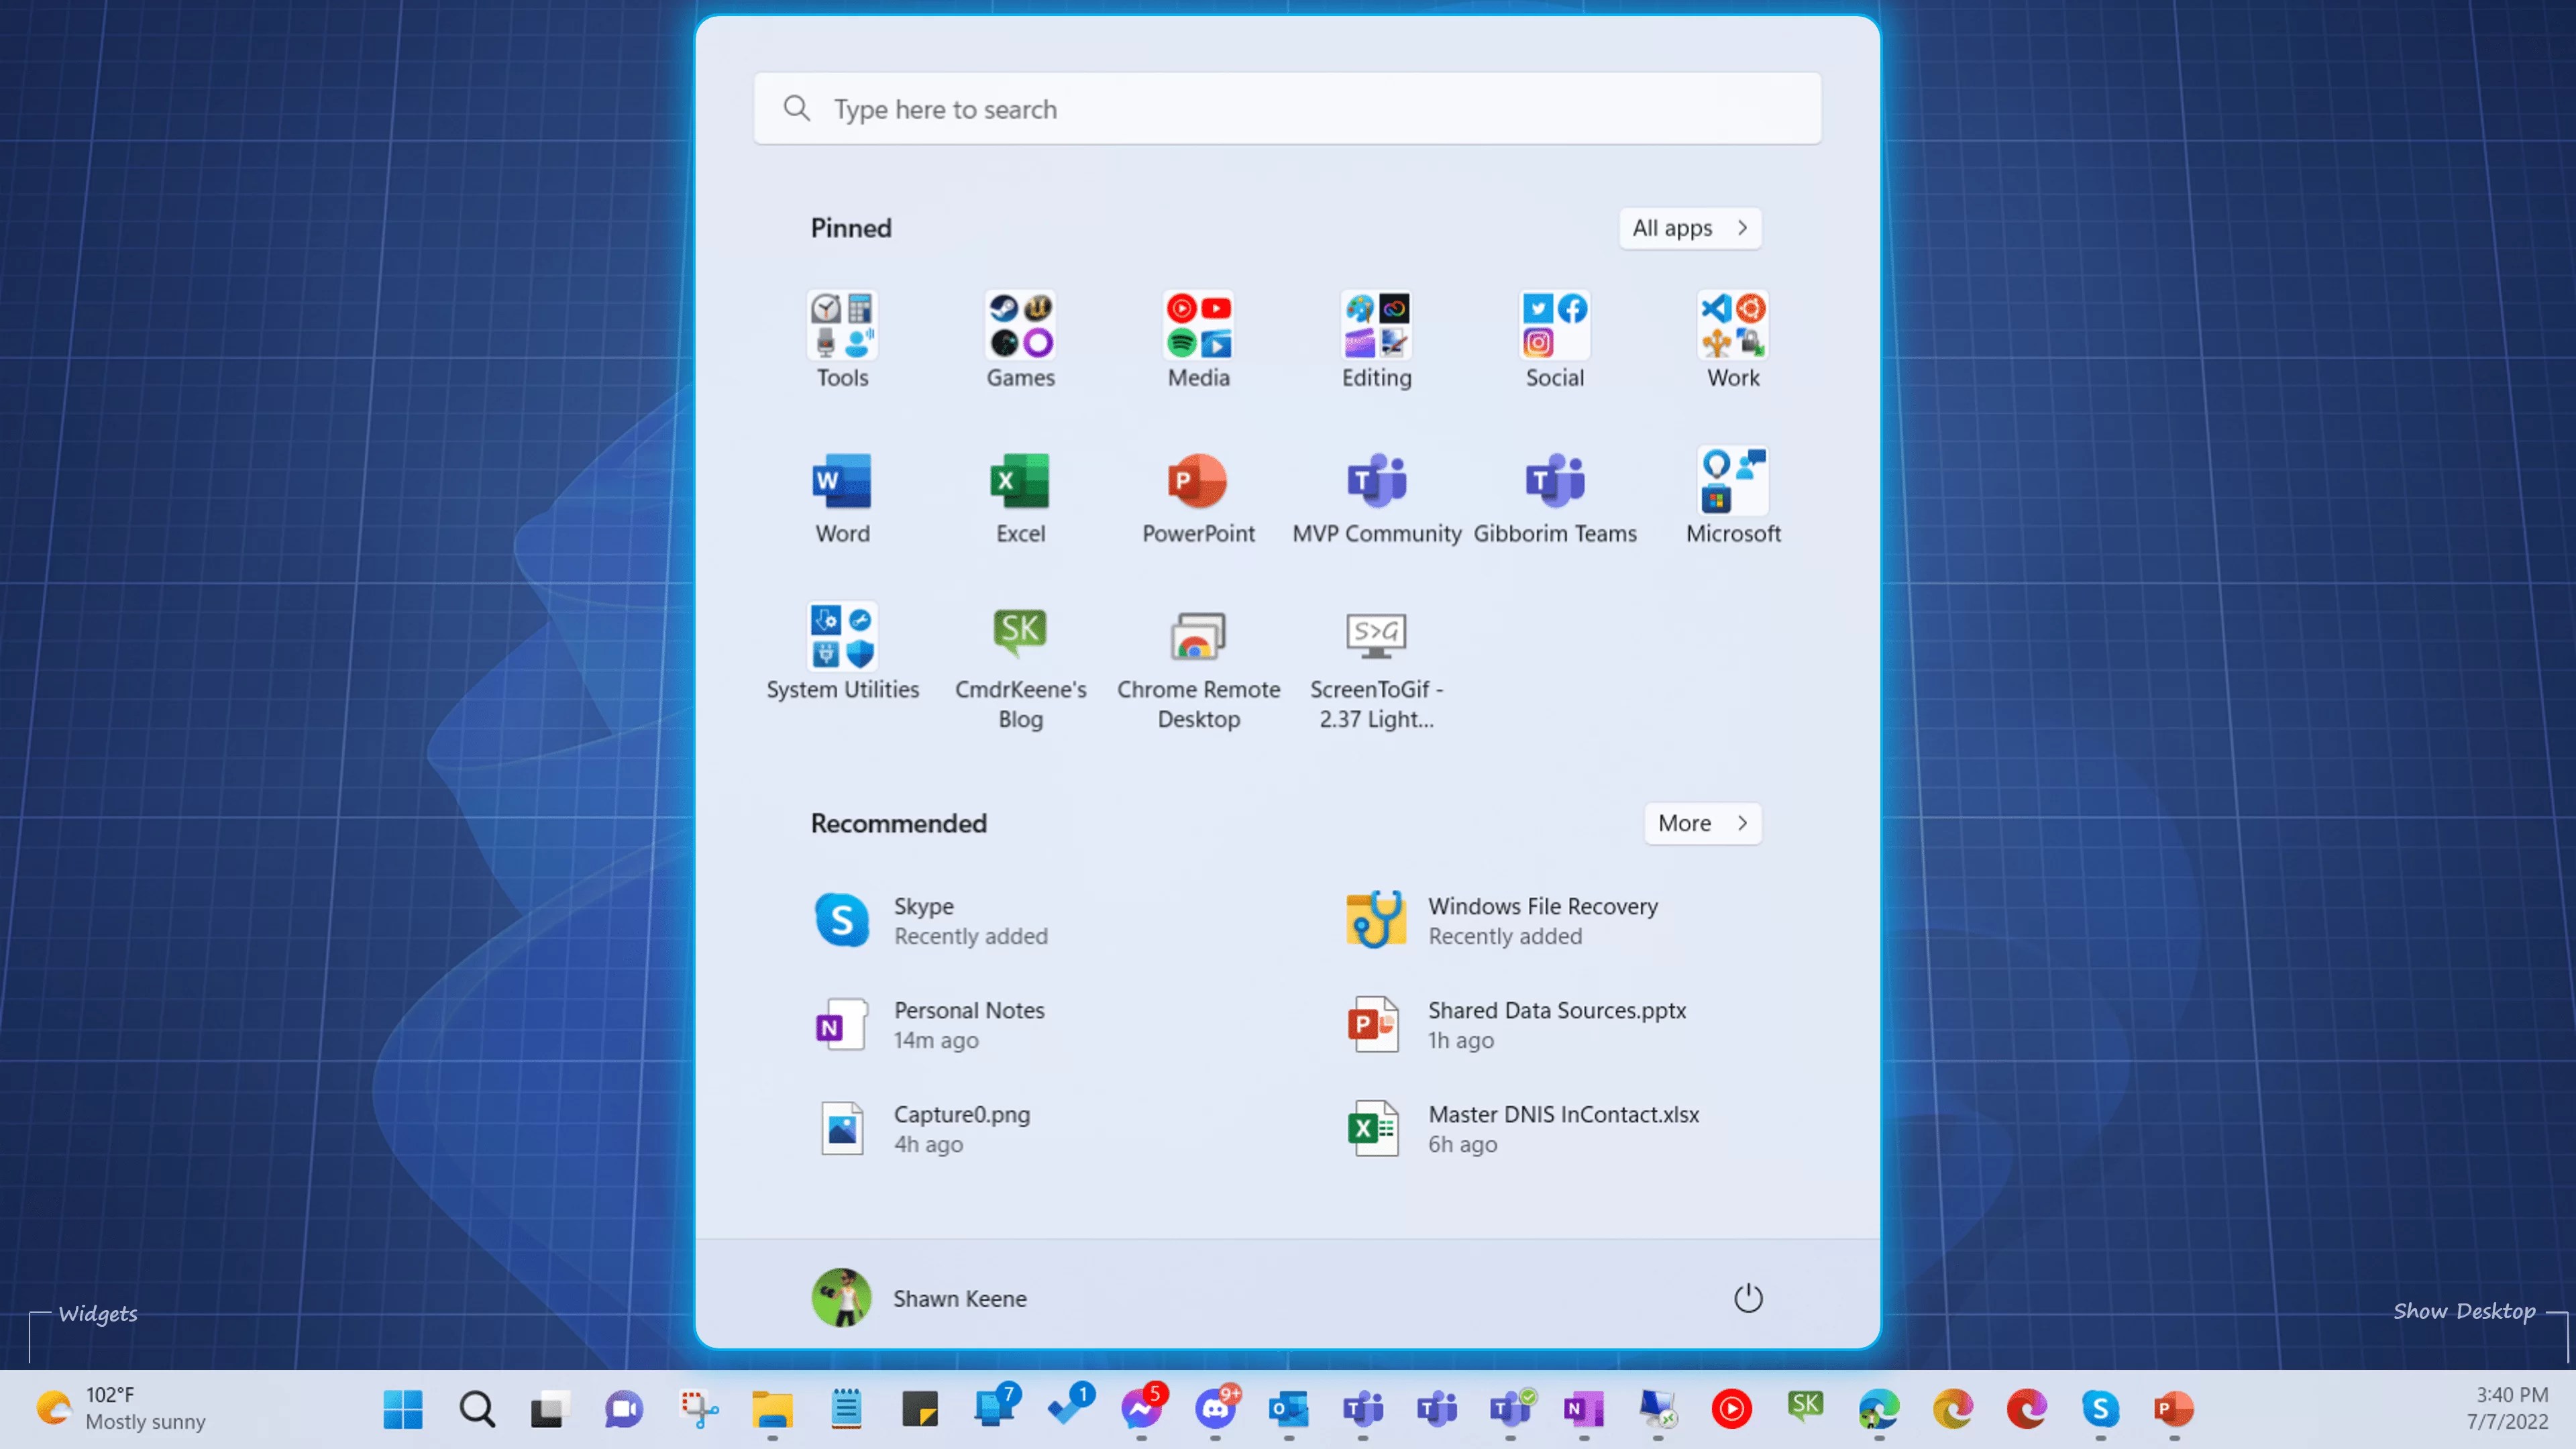Open Shawn Keene user account menu
This screenshot has width=2576, height=1449.
[x=919, y=1298]
